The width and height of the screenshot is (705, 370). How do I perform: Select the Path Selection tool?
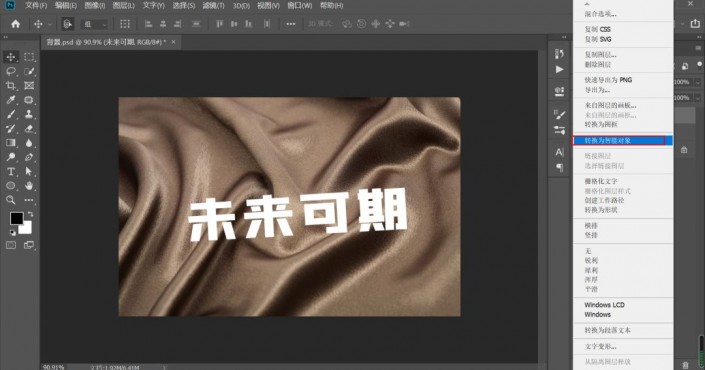[x=29, y=171]
